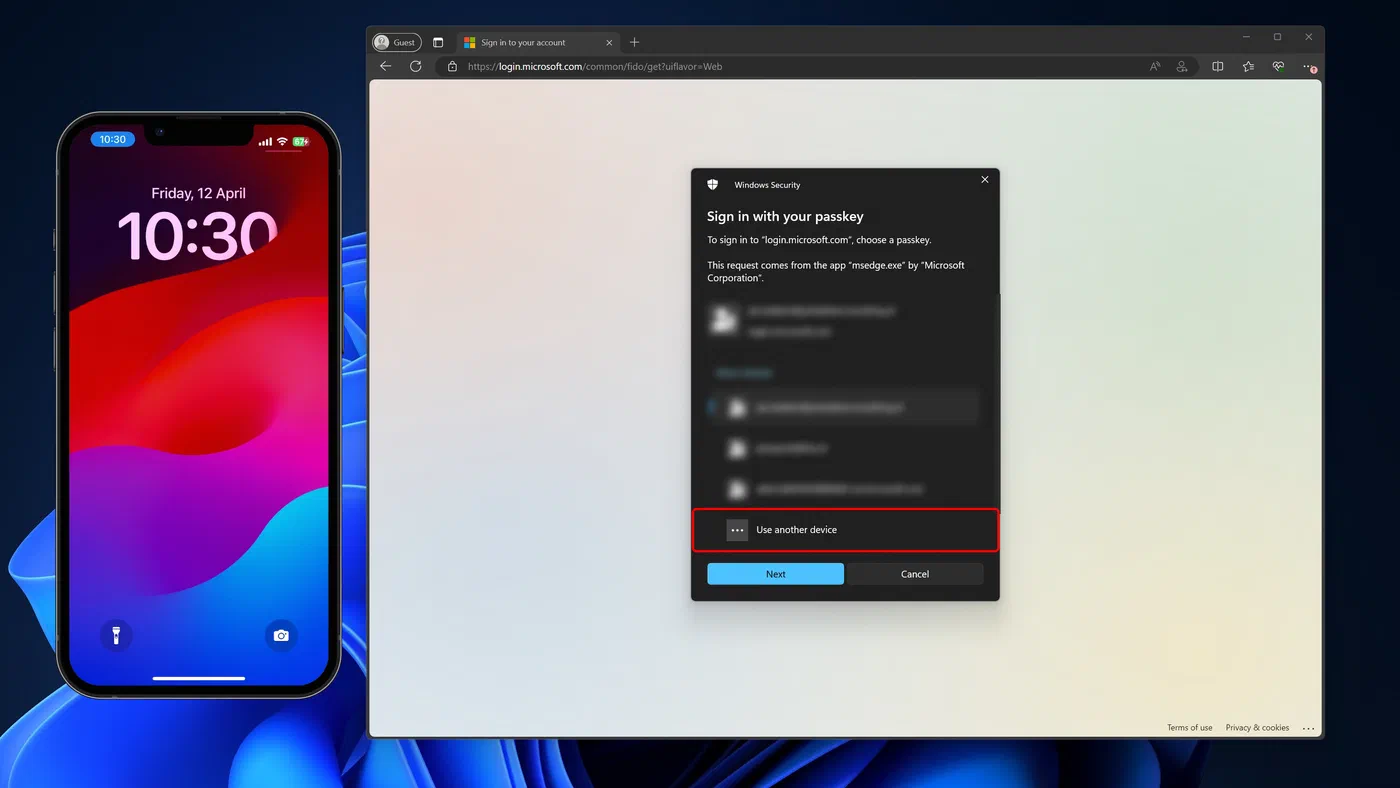
Task: Open more options ellipsis beside Privacy & cookies
Action: [x=1308, y=728]
